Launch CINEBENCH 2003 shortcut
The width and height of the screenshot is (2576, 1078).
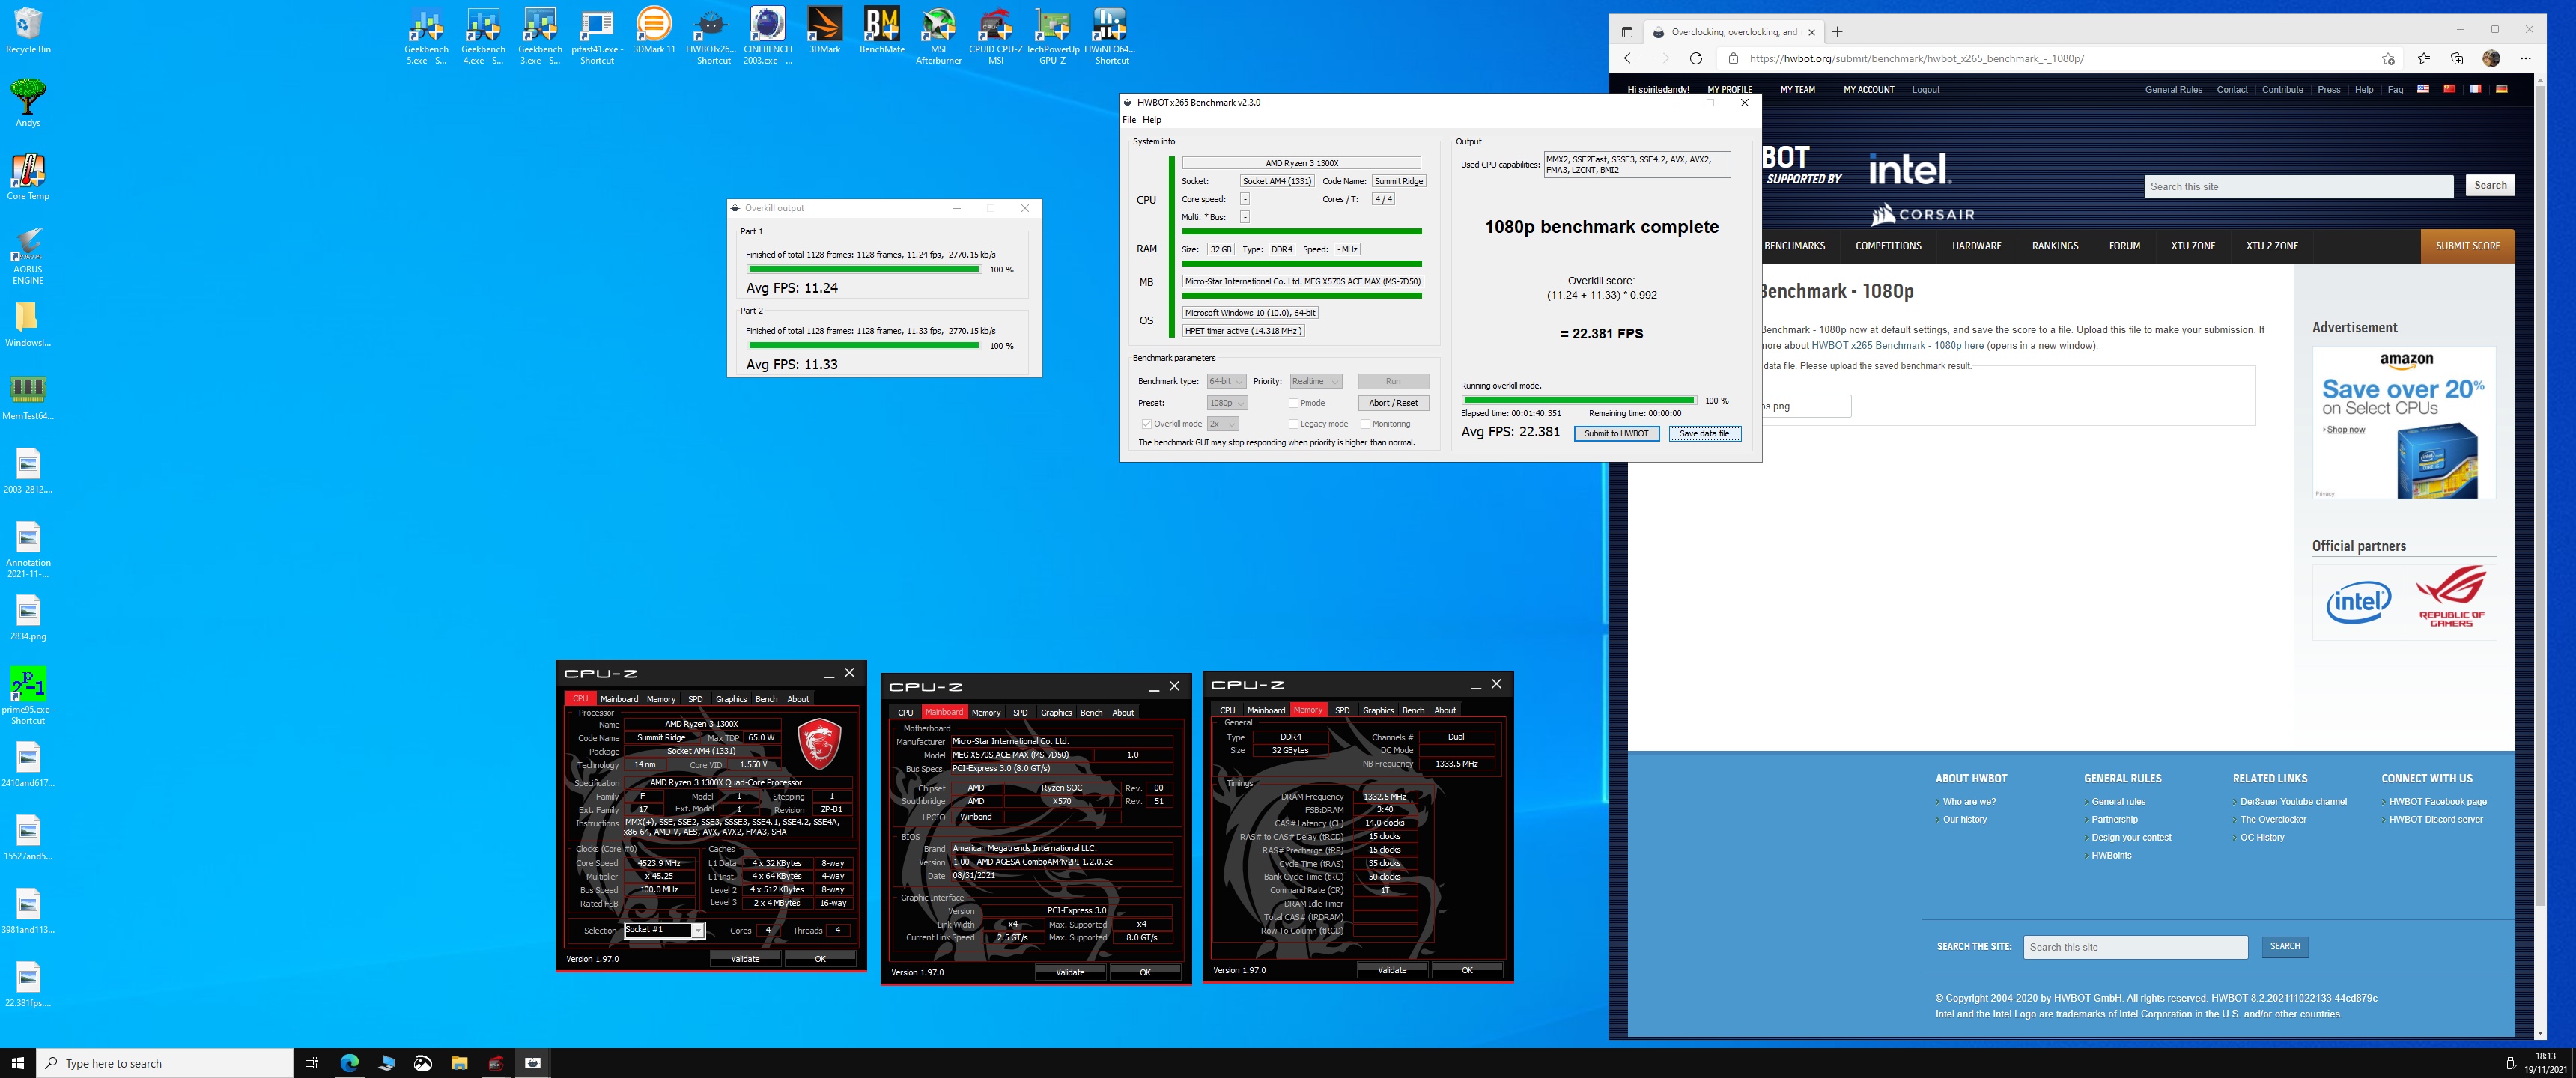click(x=768, y=36)
